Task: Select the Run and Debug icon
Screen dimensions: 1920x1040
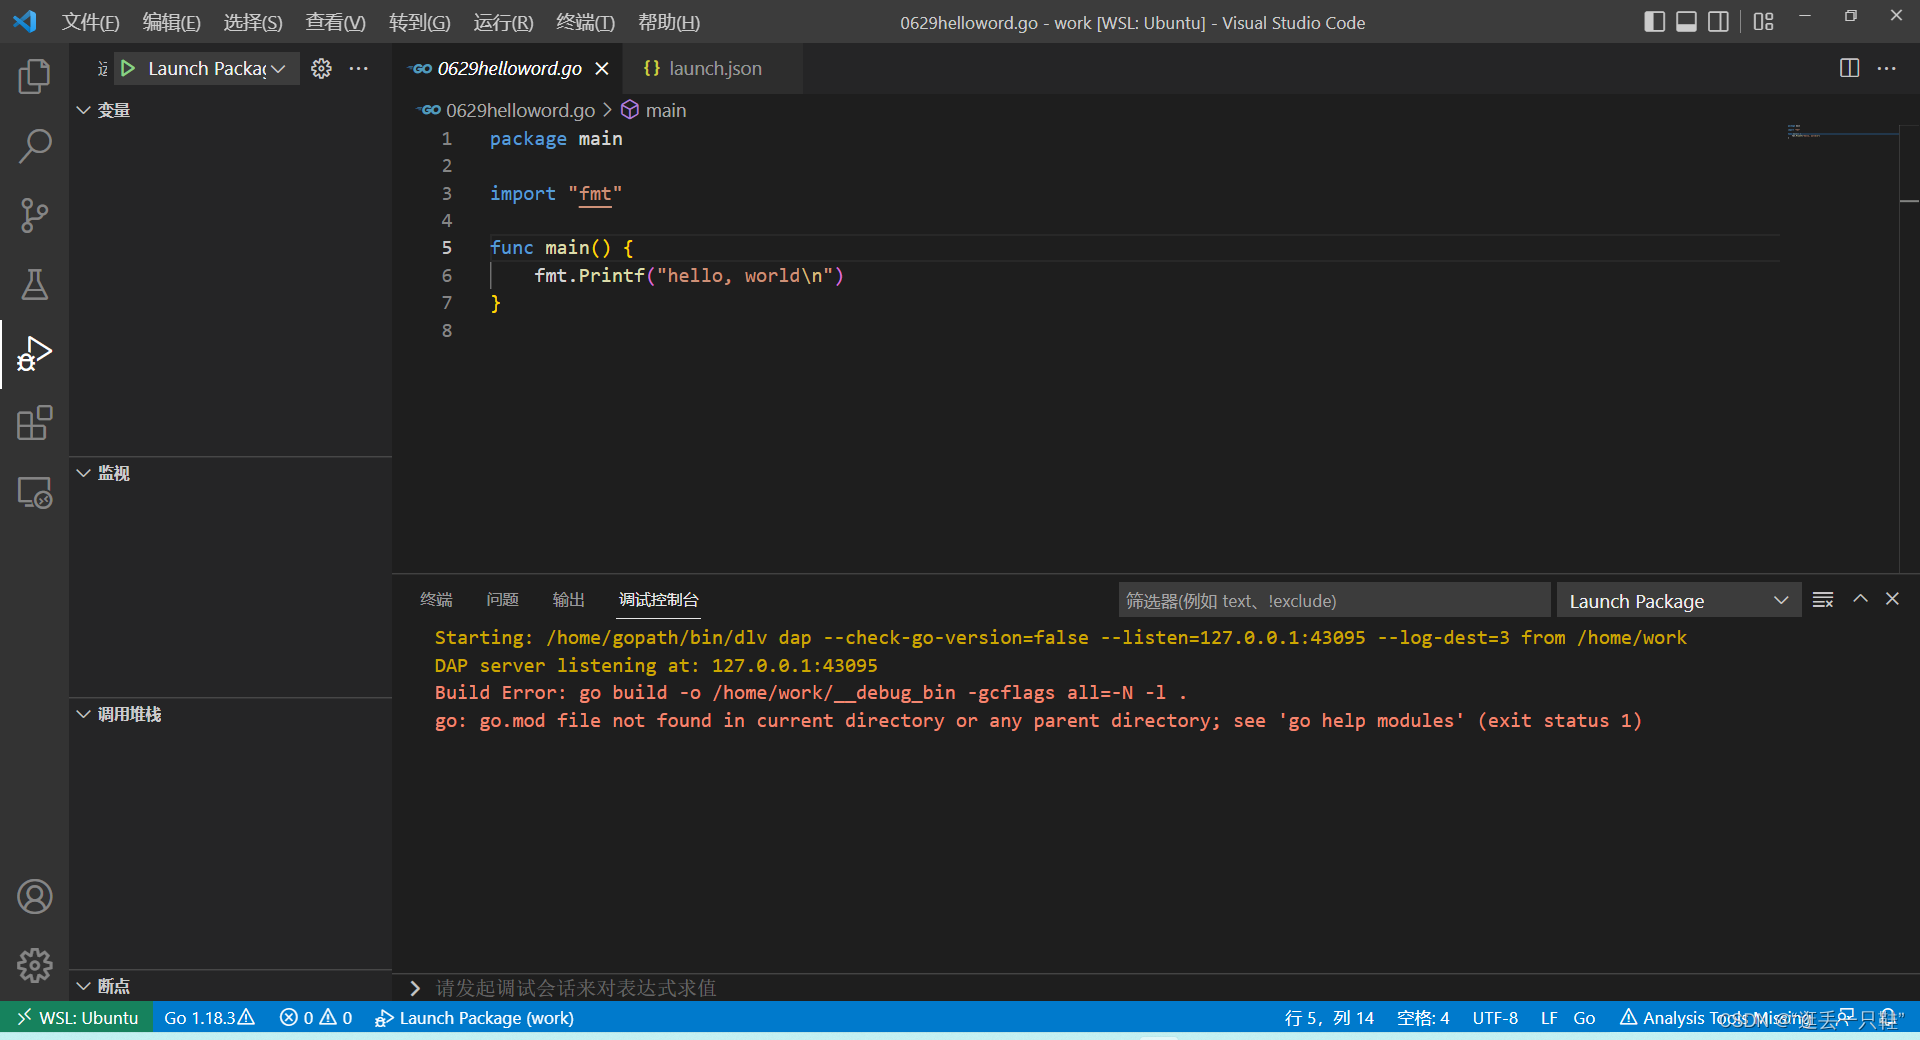Action: click(34, 354)
